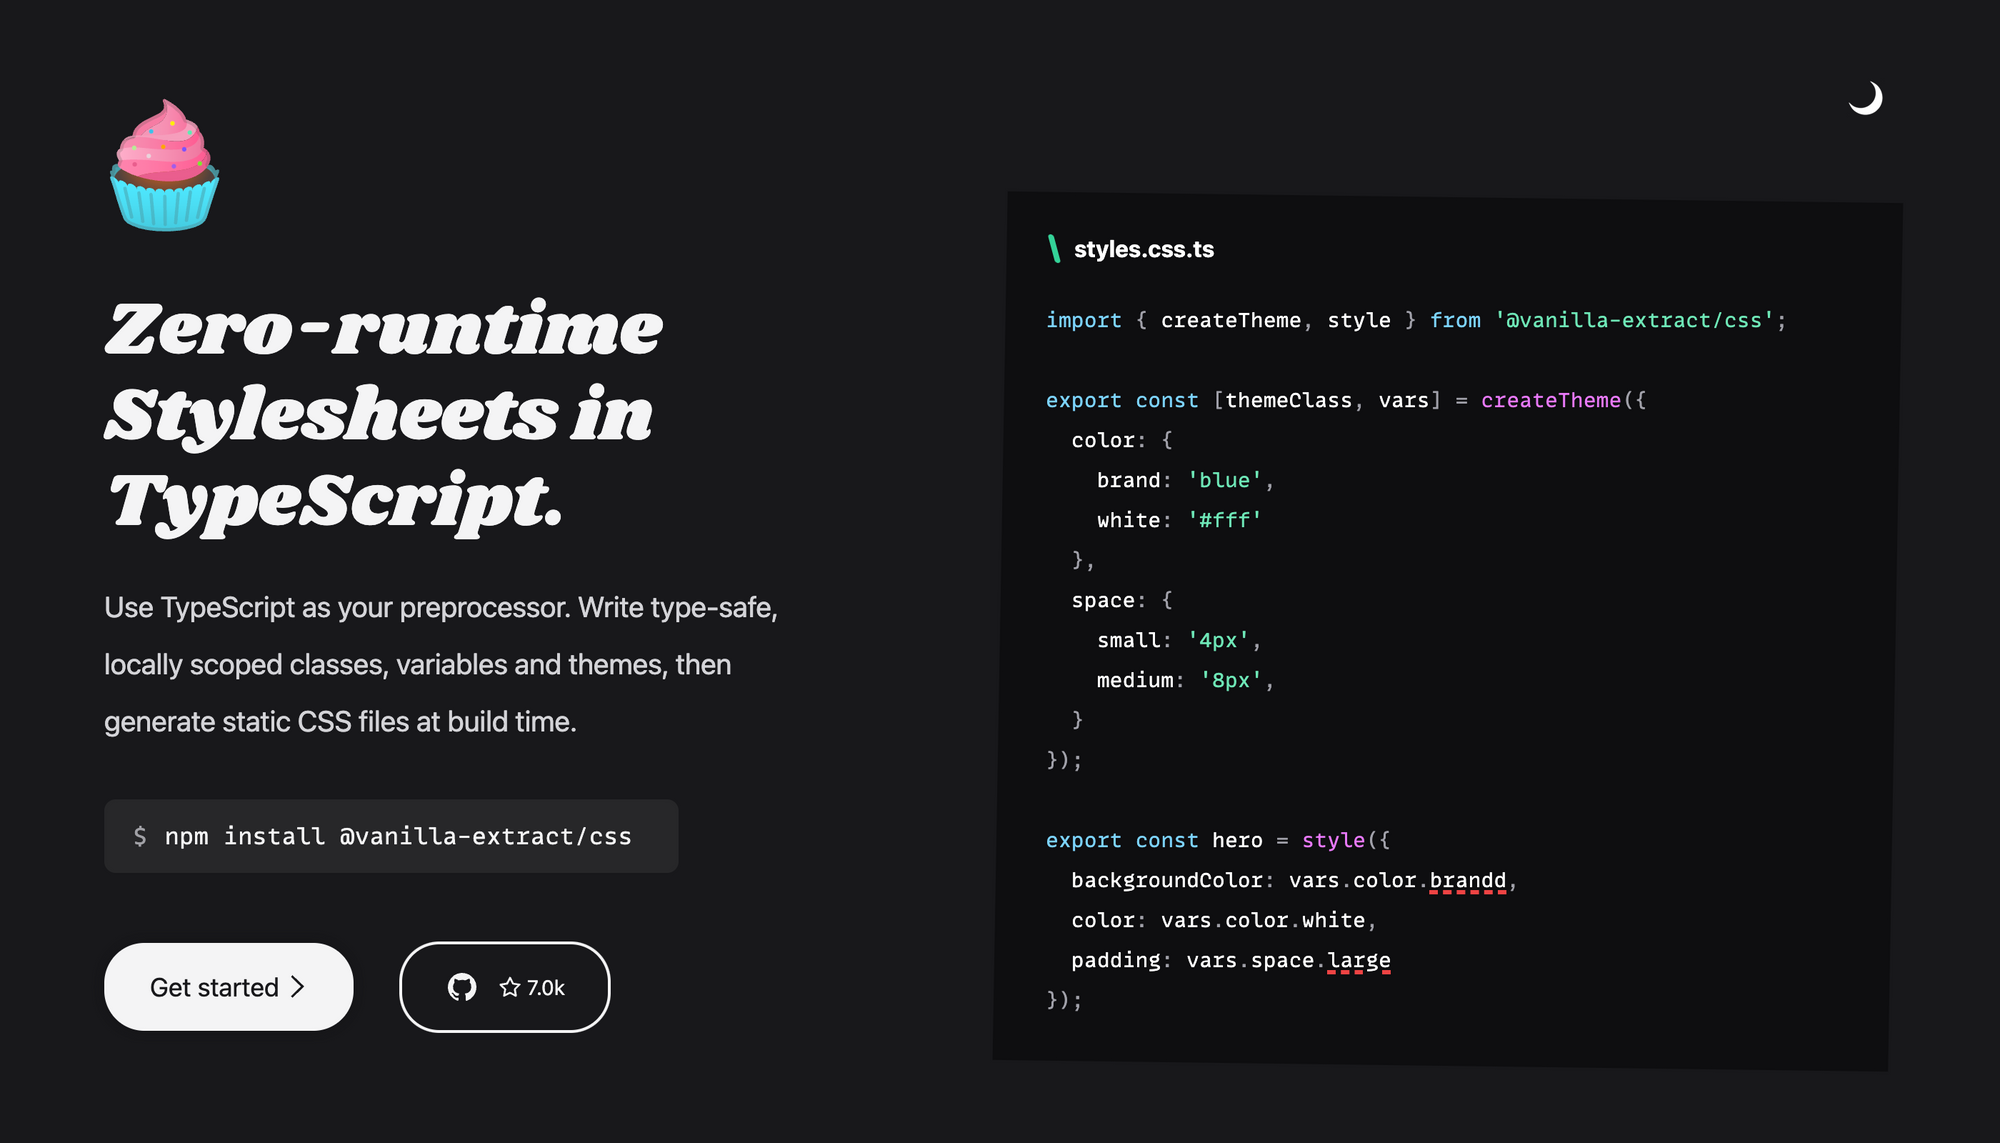
Task: Click the '@vanilla-extract/css' import string
Action: [x=1633, y=320]
